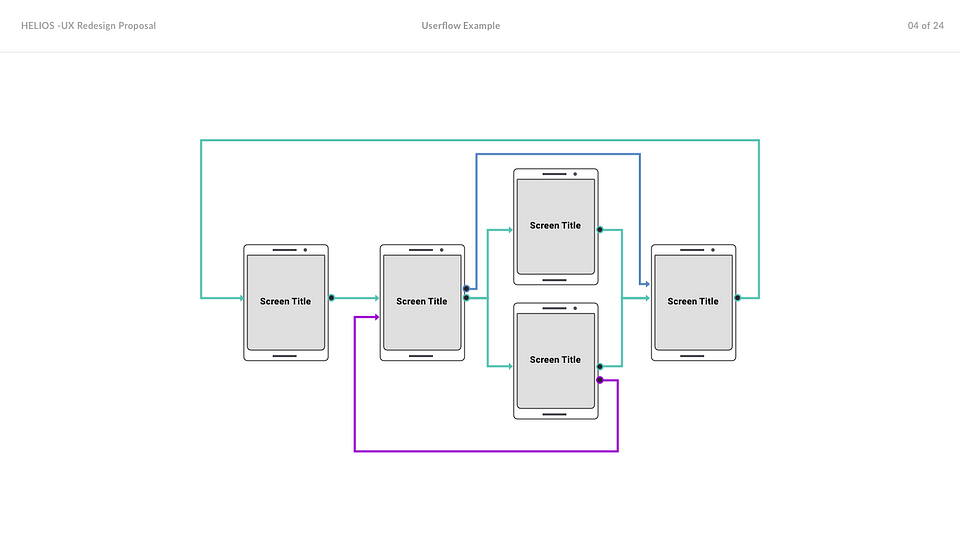Image resolution: width=960 pixels, height=540 pixels.
Task: Select the teal output dot on the upper stacked tablet
Action: click(x=600, y=230)
